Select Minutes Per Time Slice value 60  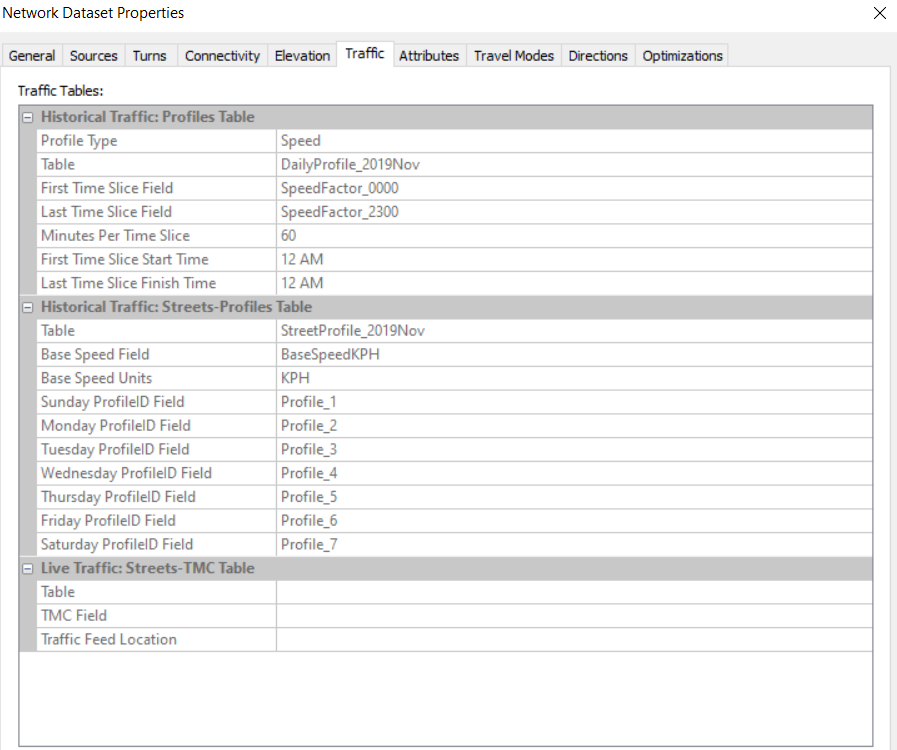574,236
